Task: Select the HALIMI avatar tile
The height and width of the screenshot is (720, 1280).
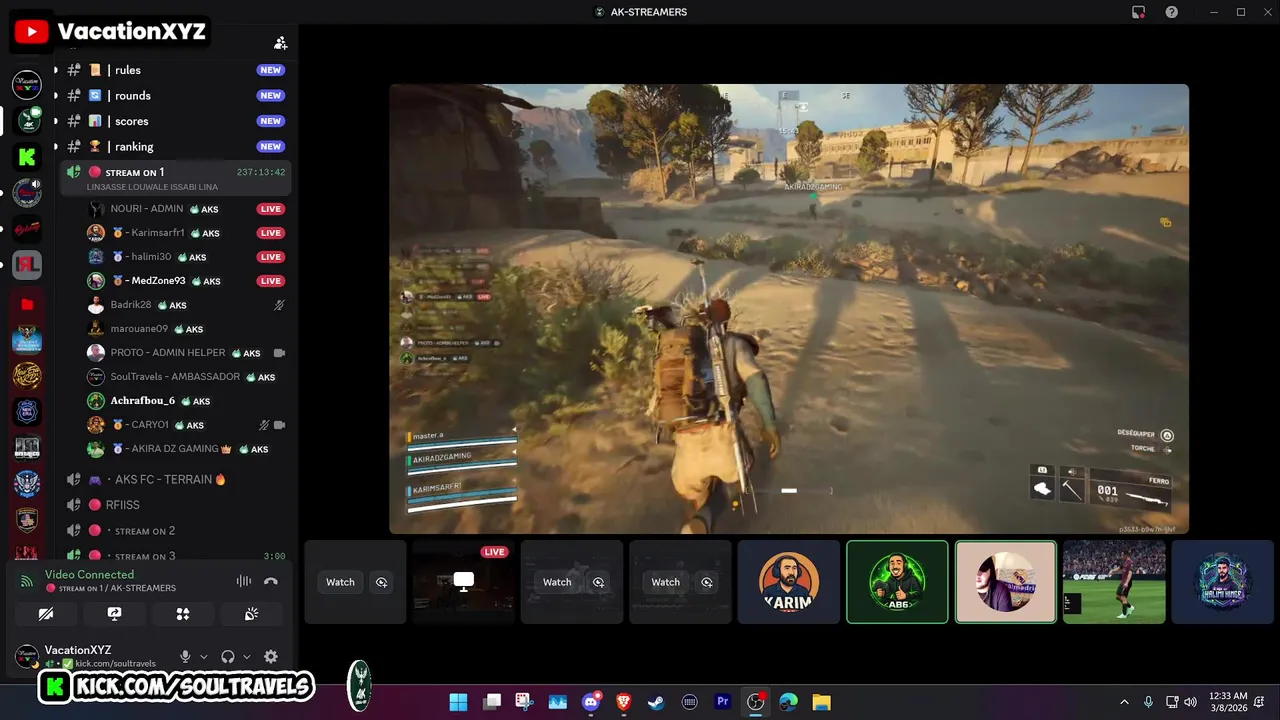Action: [1222, 582]
